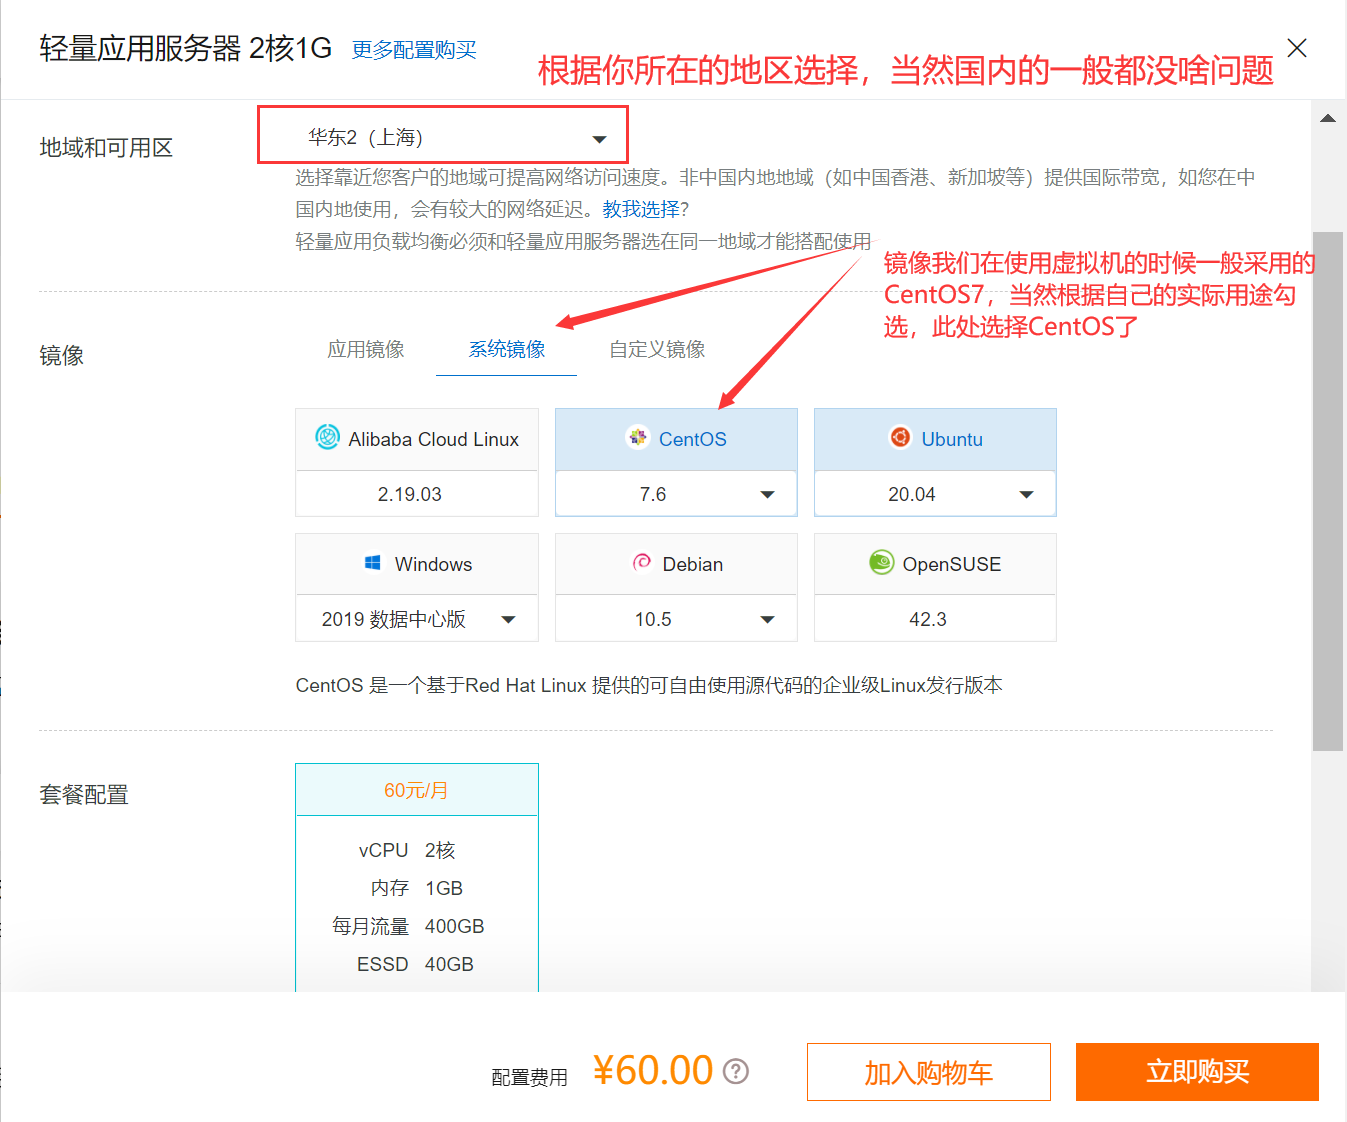Click the Ubuntu logo icon
This screenshot has width=1347, height=1122.
tap(900, 437)
